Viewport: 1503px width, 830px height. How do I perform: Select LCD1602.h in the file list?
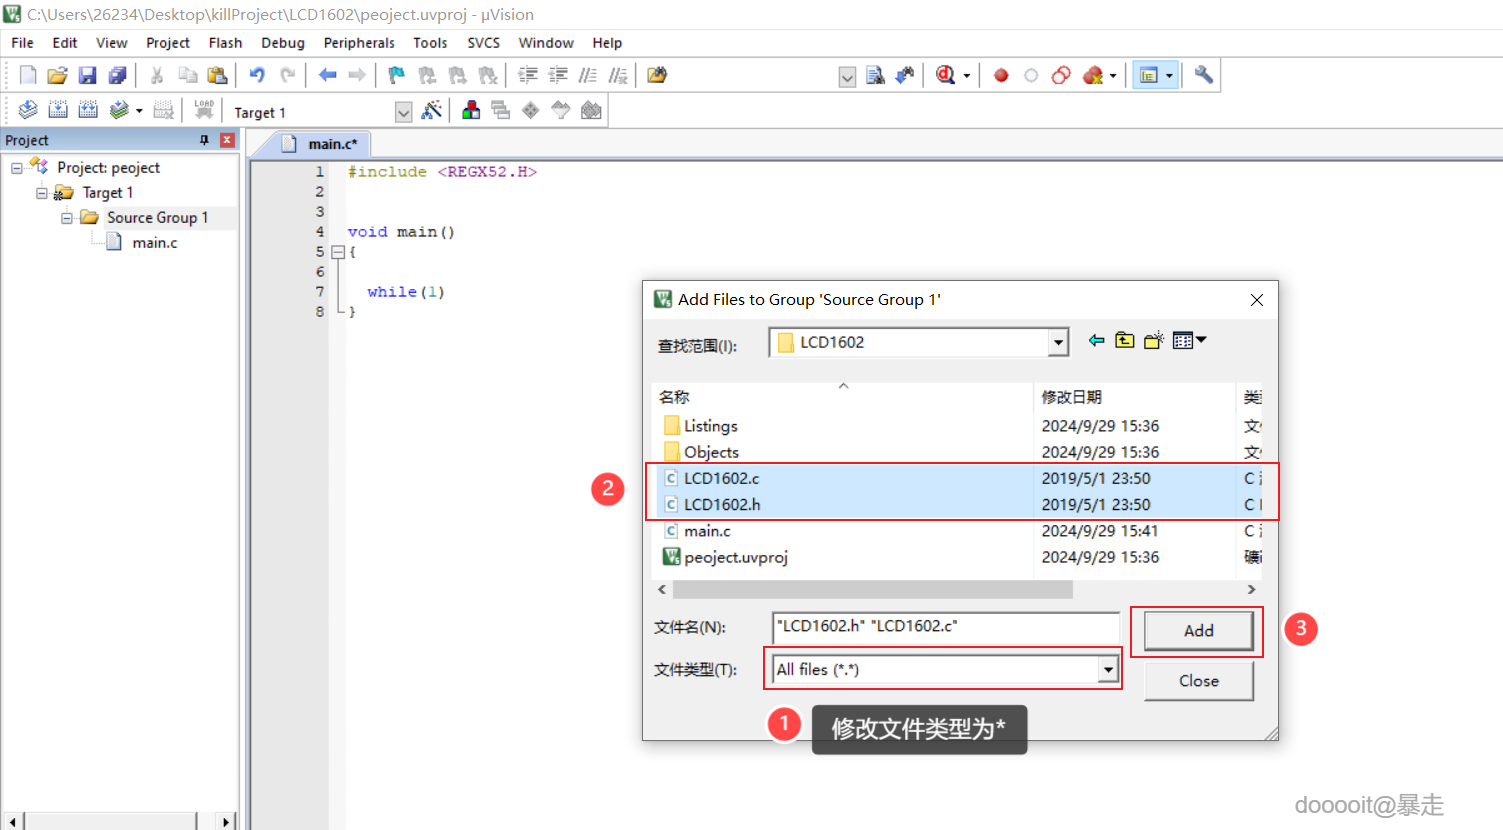click(720, 505)
